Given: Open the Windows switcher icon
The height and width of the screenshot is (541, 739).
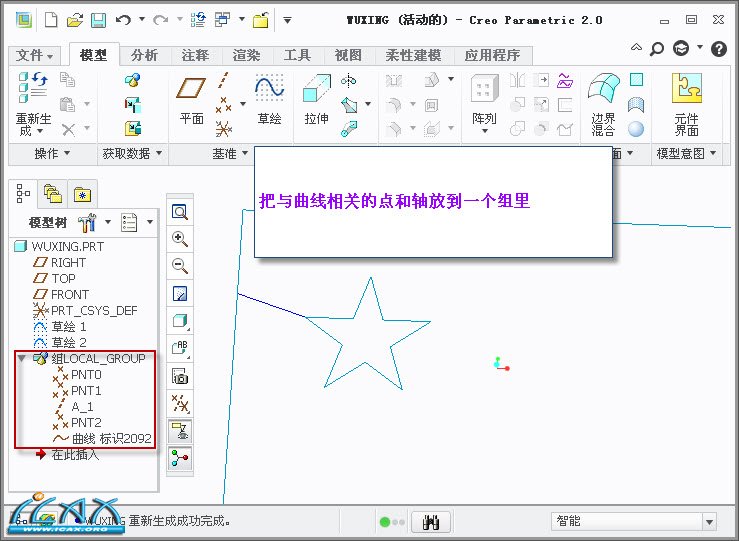Looking at the screenshot, I should (222, 19).
